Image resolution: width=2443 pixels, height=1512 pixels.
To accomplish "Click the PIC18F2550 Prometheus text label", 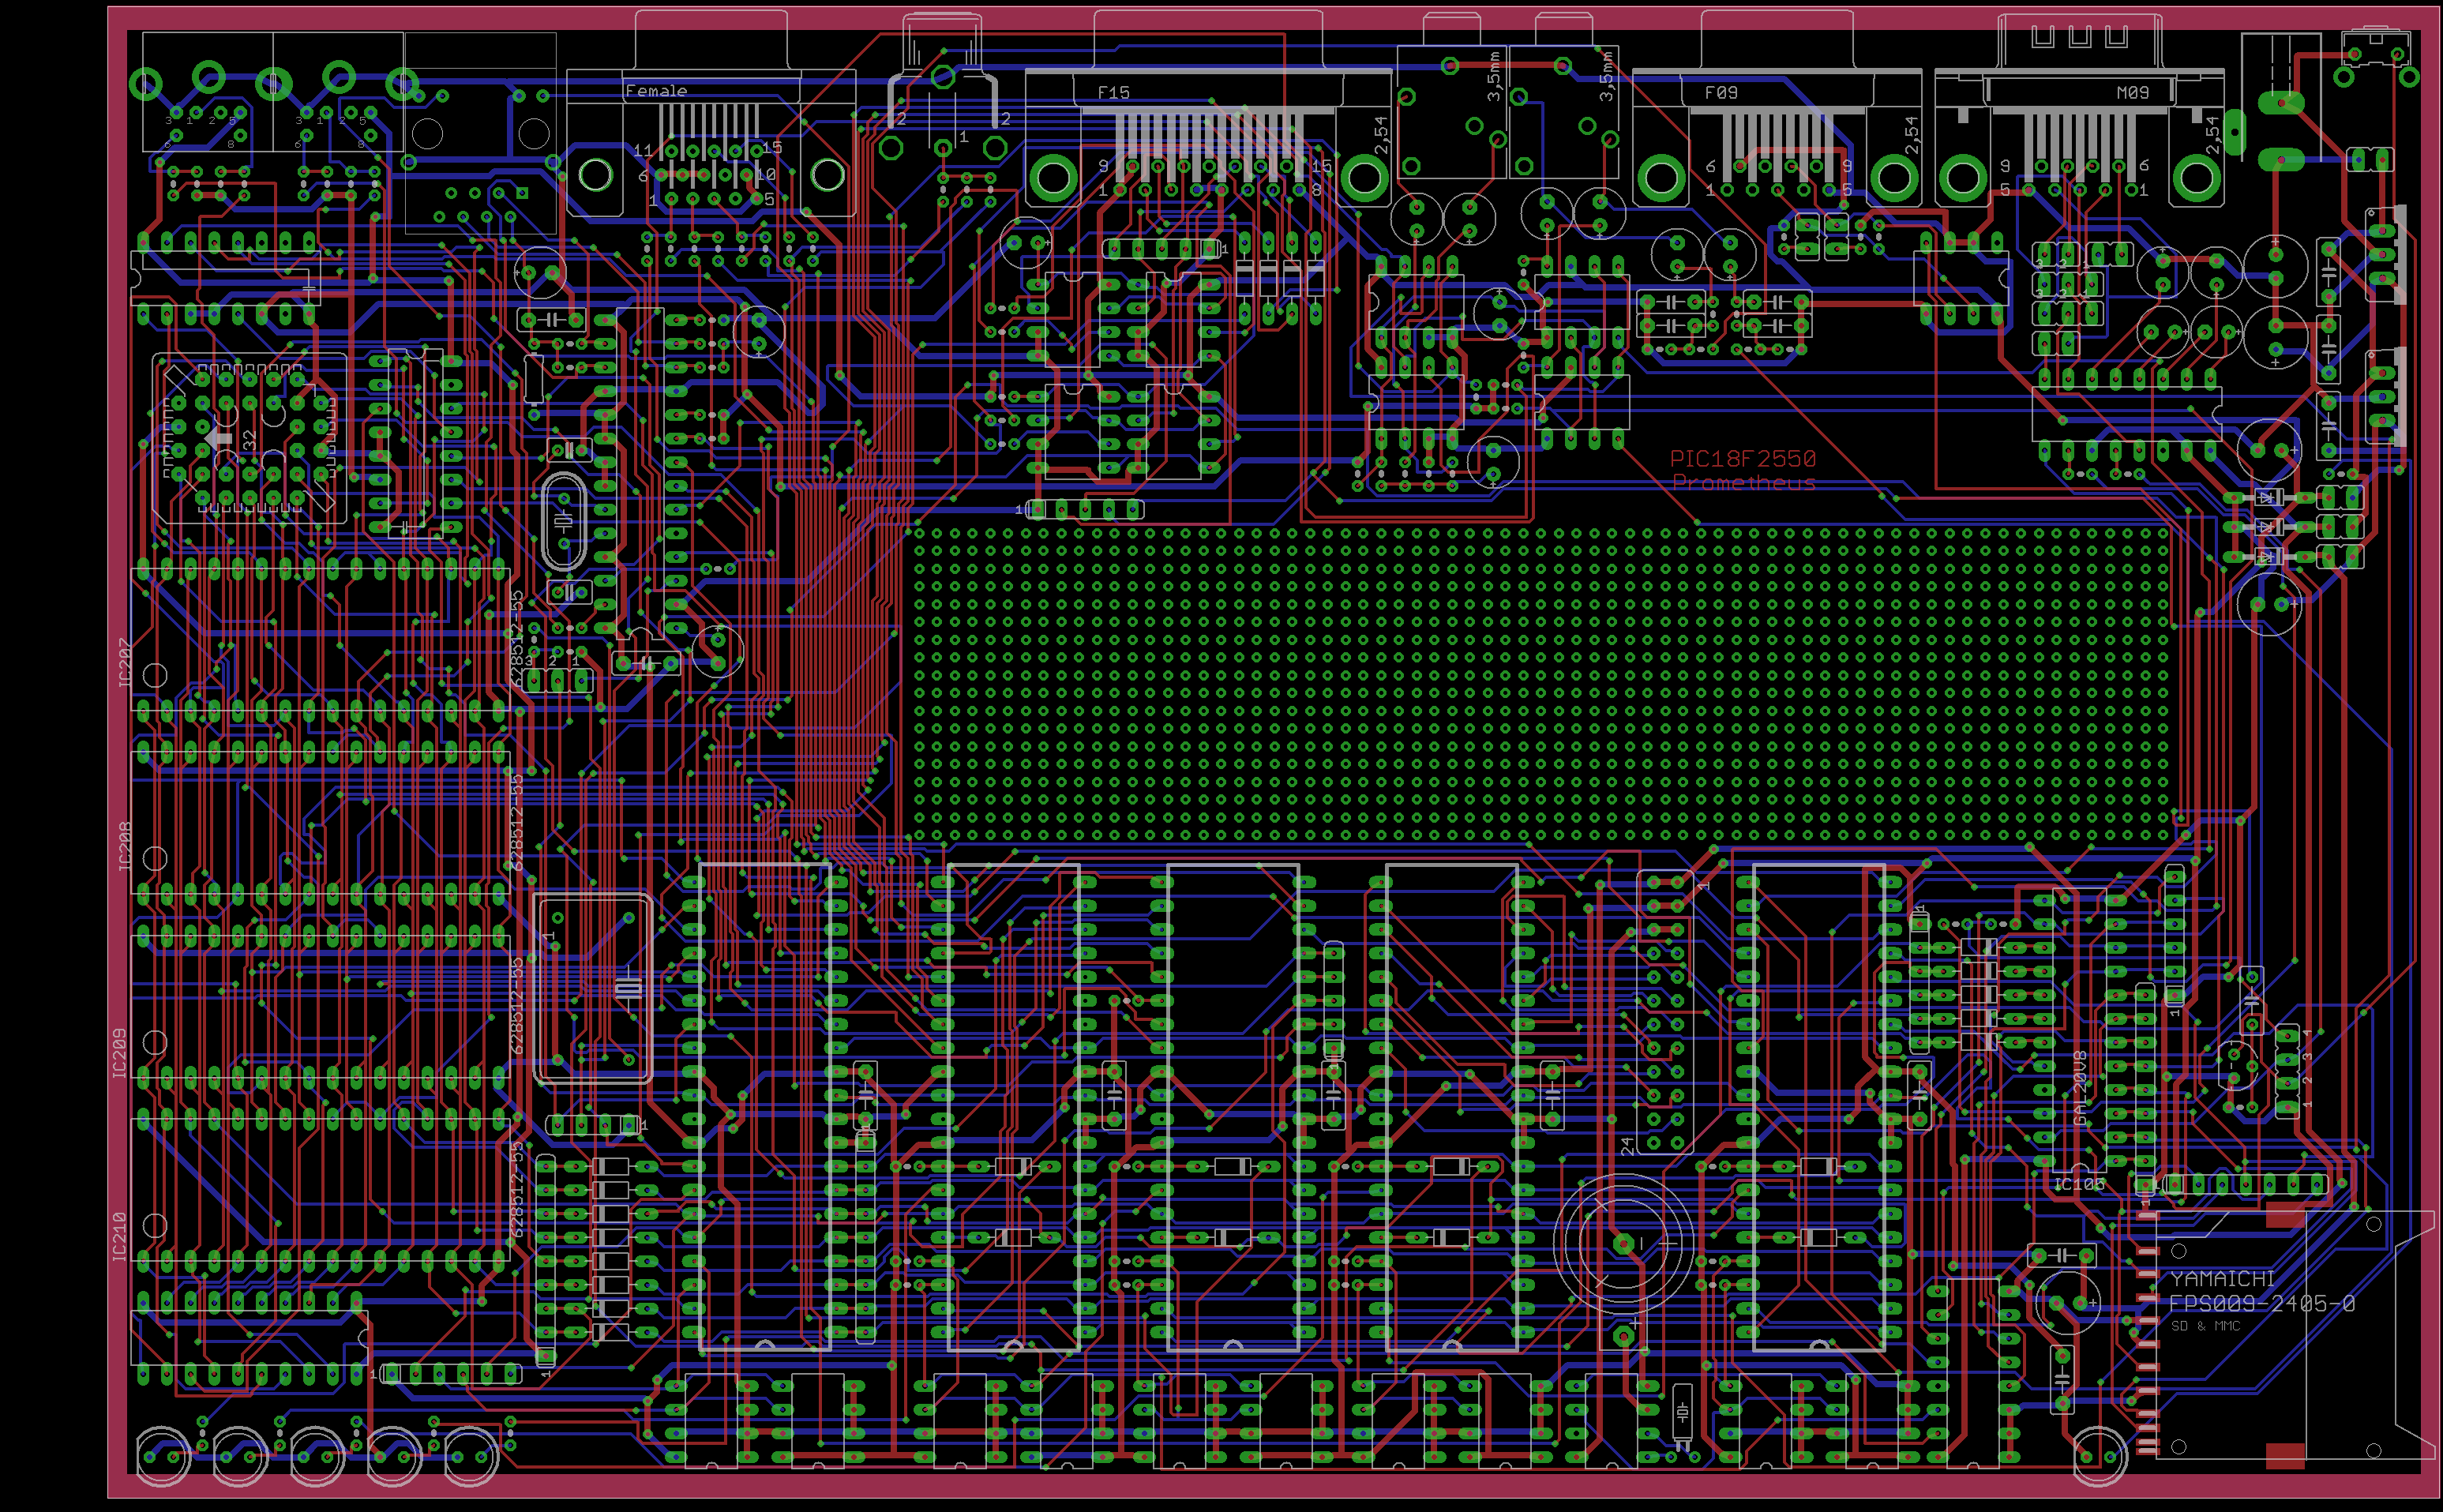I will tap(1742, 470).
